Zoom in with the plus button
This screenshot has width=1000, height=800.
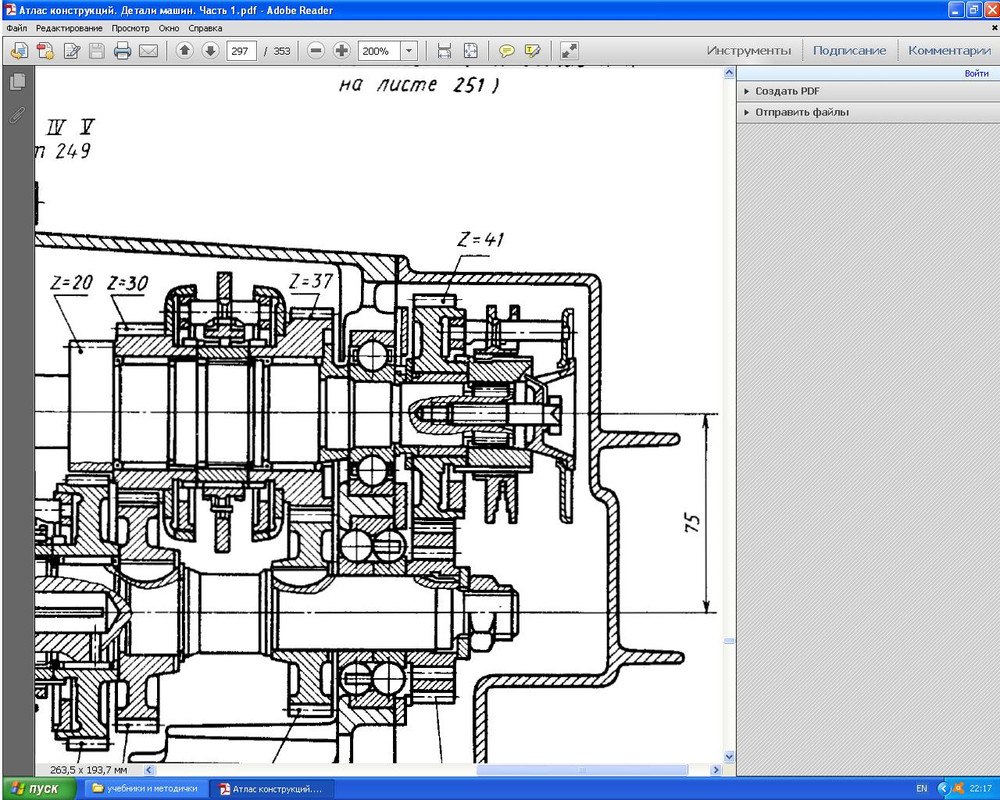[342, 51]
